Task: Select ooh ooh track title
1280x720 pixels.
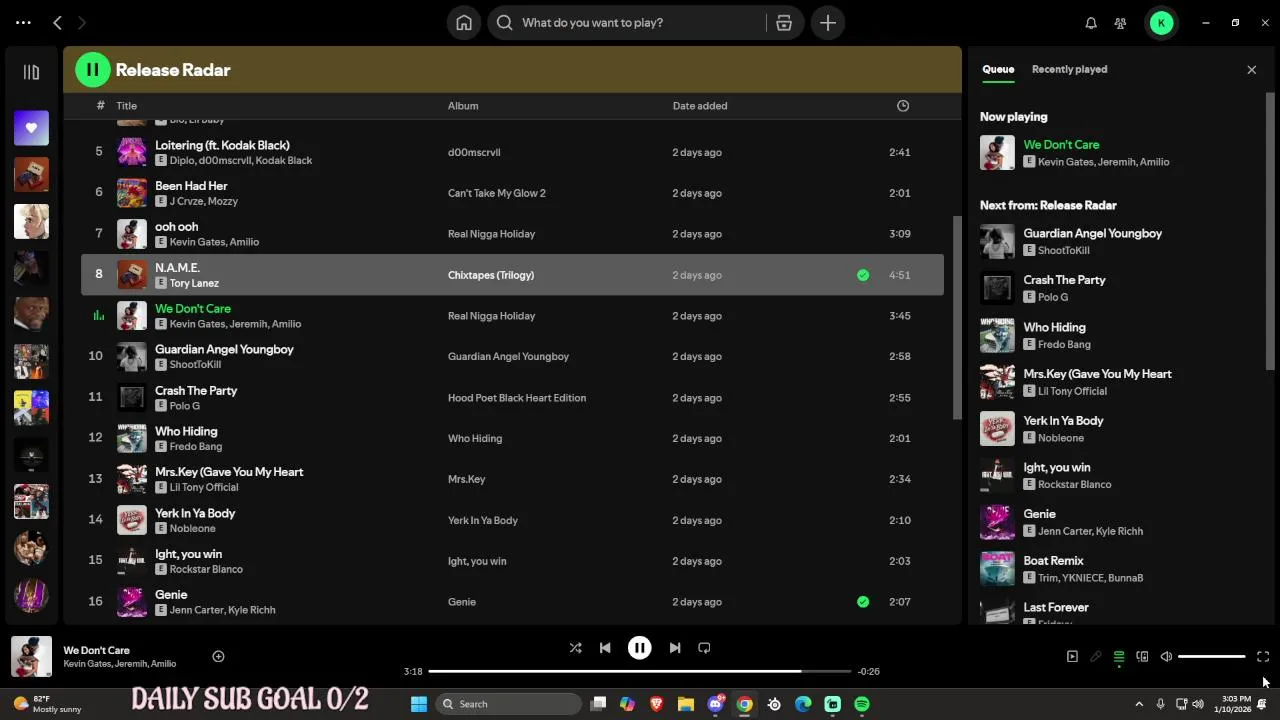Action: coord(176,227)
